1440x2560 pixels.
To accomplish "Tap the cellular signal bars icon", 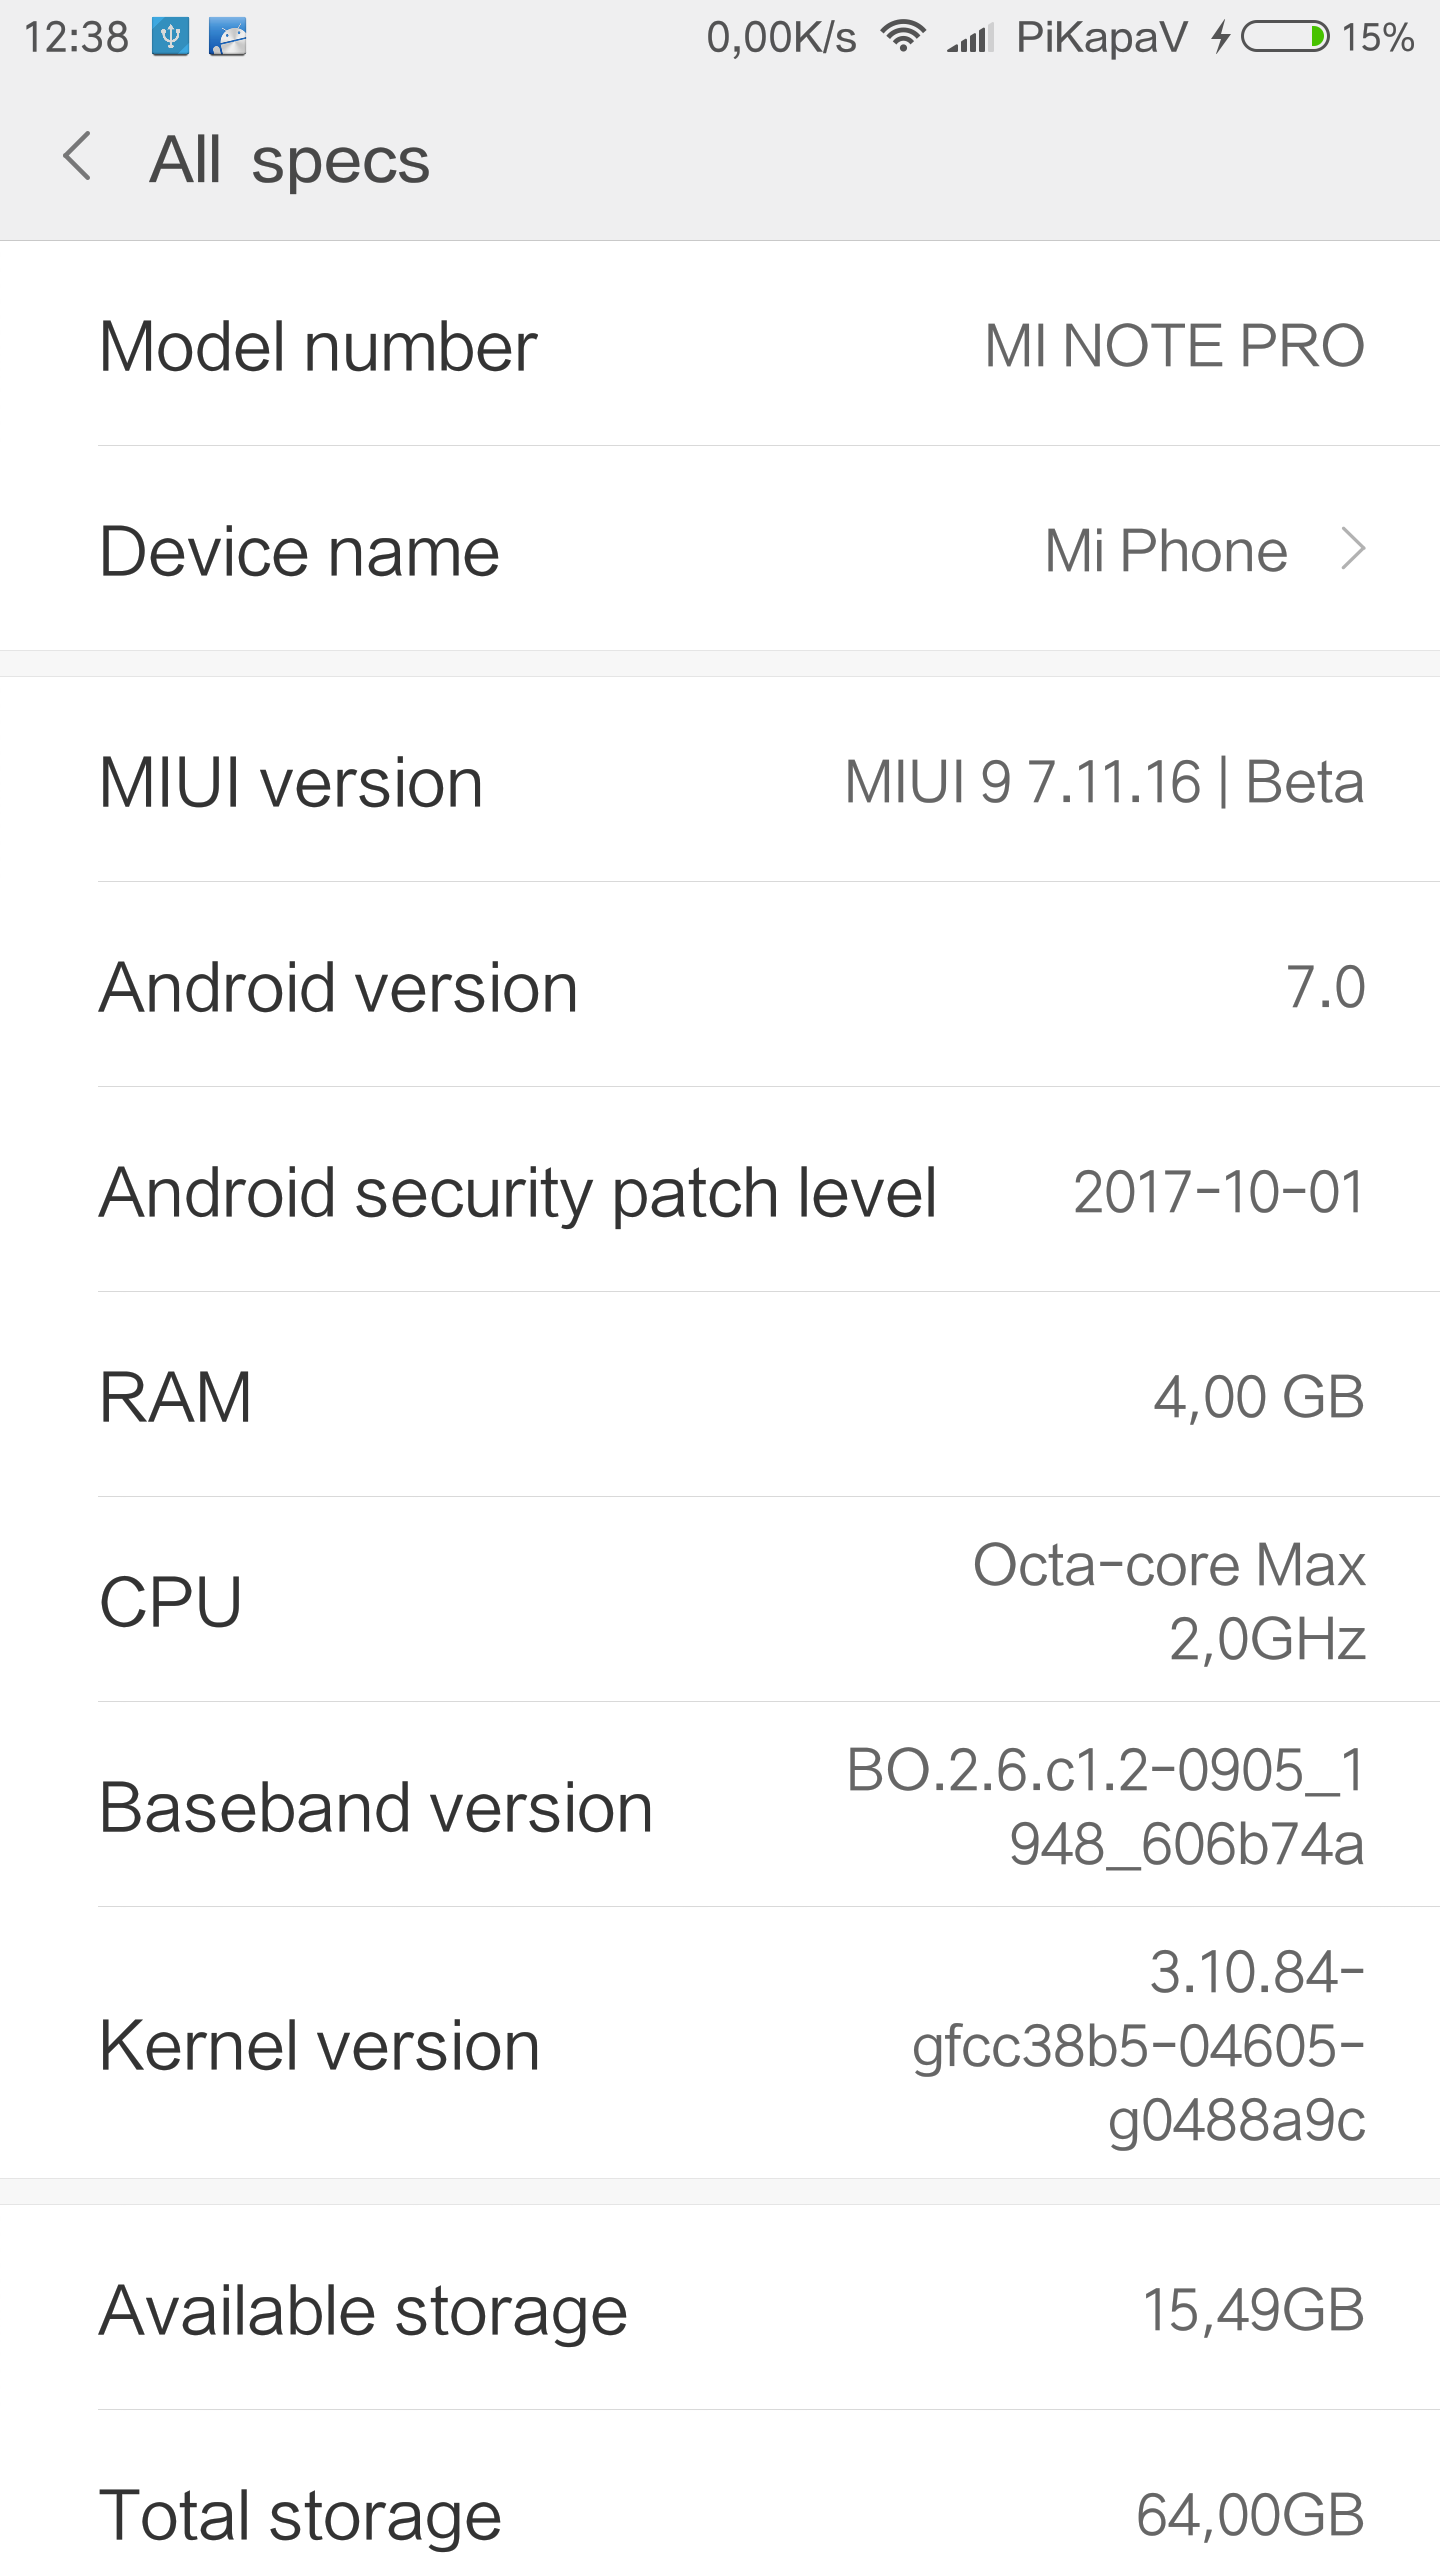I will pos(970,38).
